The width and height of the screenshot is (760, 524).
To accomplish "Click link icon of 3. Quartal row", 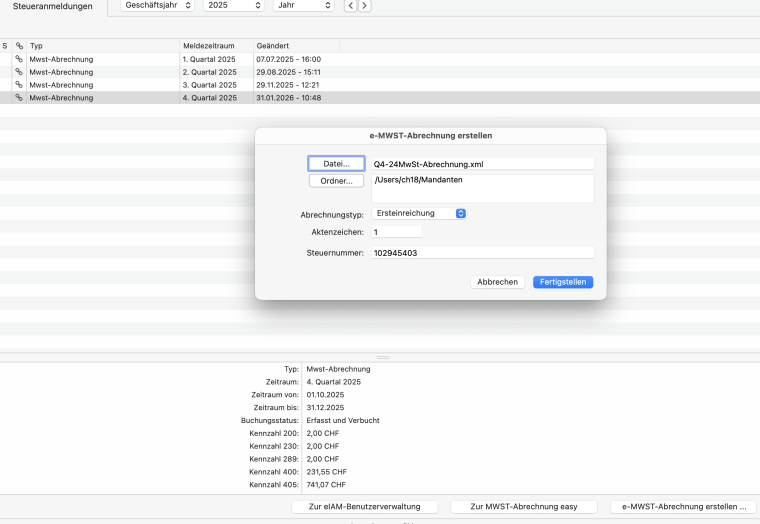I will [x=18, y=85].
